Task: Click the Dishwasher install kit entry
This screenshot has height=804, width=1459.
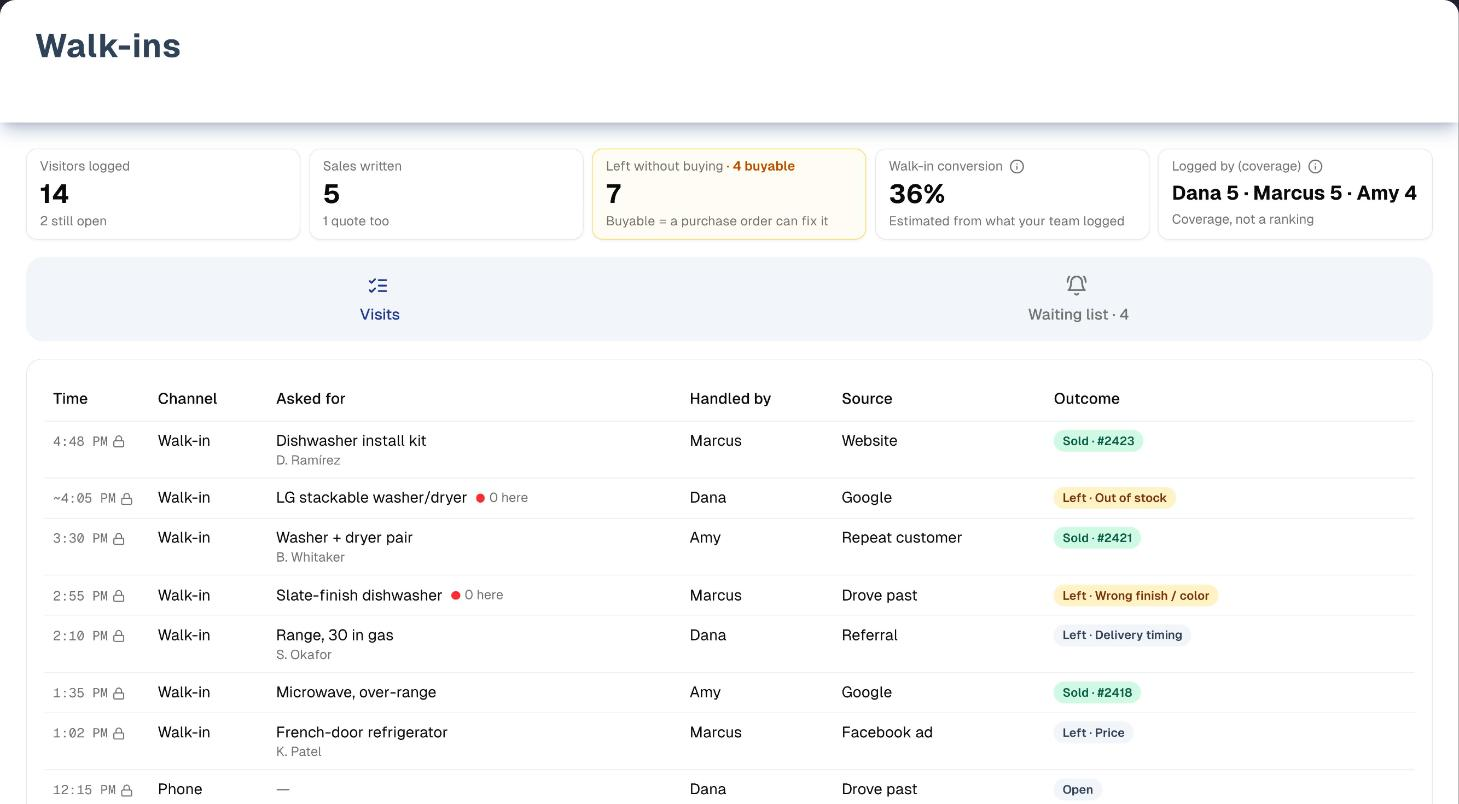Action: [x=351, y=441]
